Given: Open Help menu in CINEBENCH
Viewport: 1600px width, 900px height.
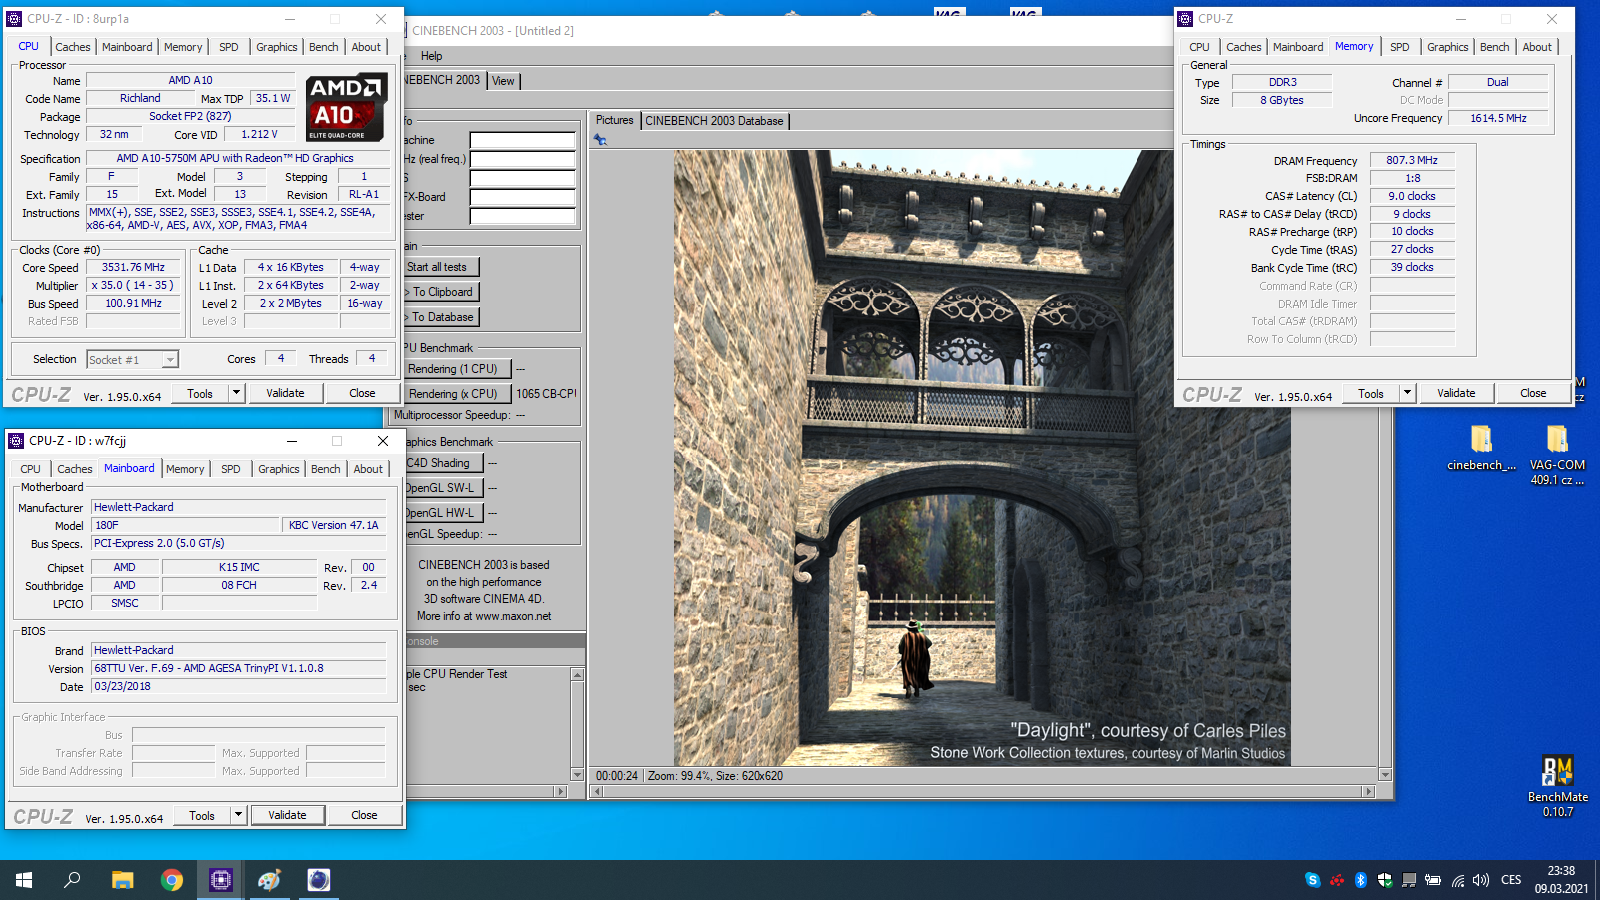Looking at the screenshot, I should coord(431,56).
